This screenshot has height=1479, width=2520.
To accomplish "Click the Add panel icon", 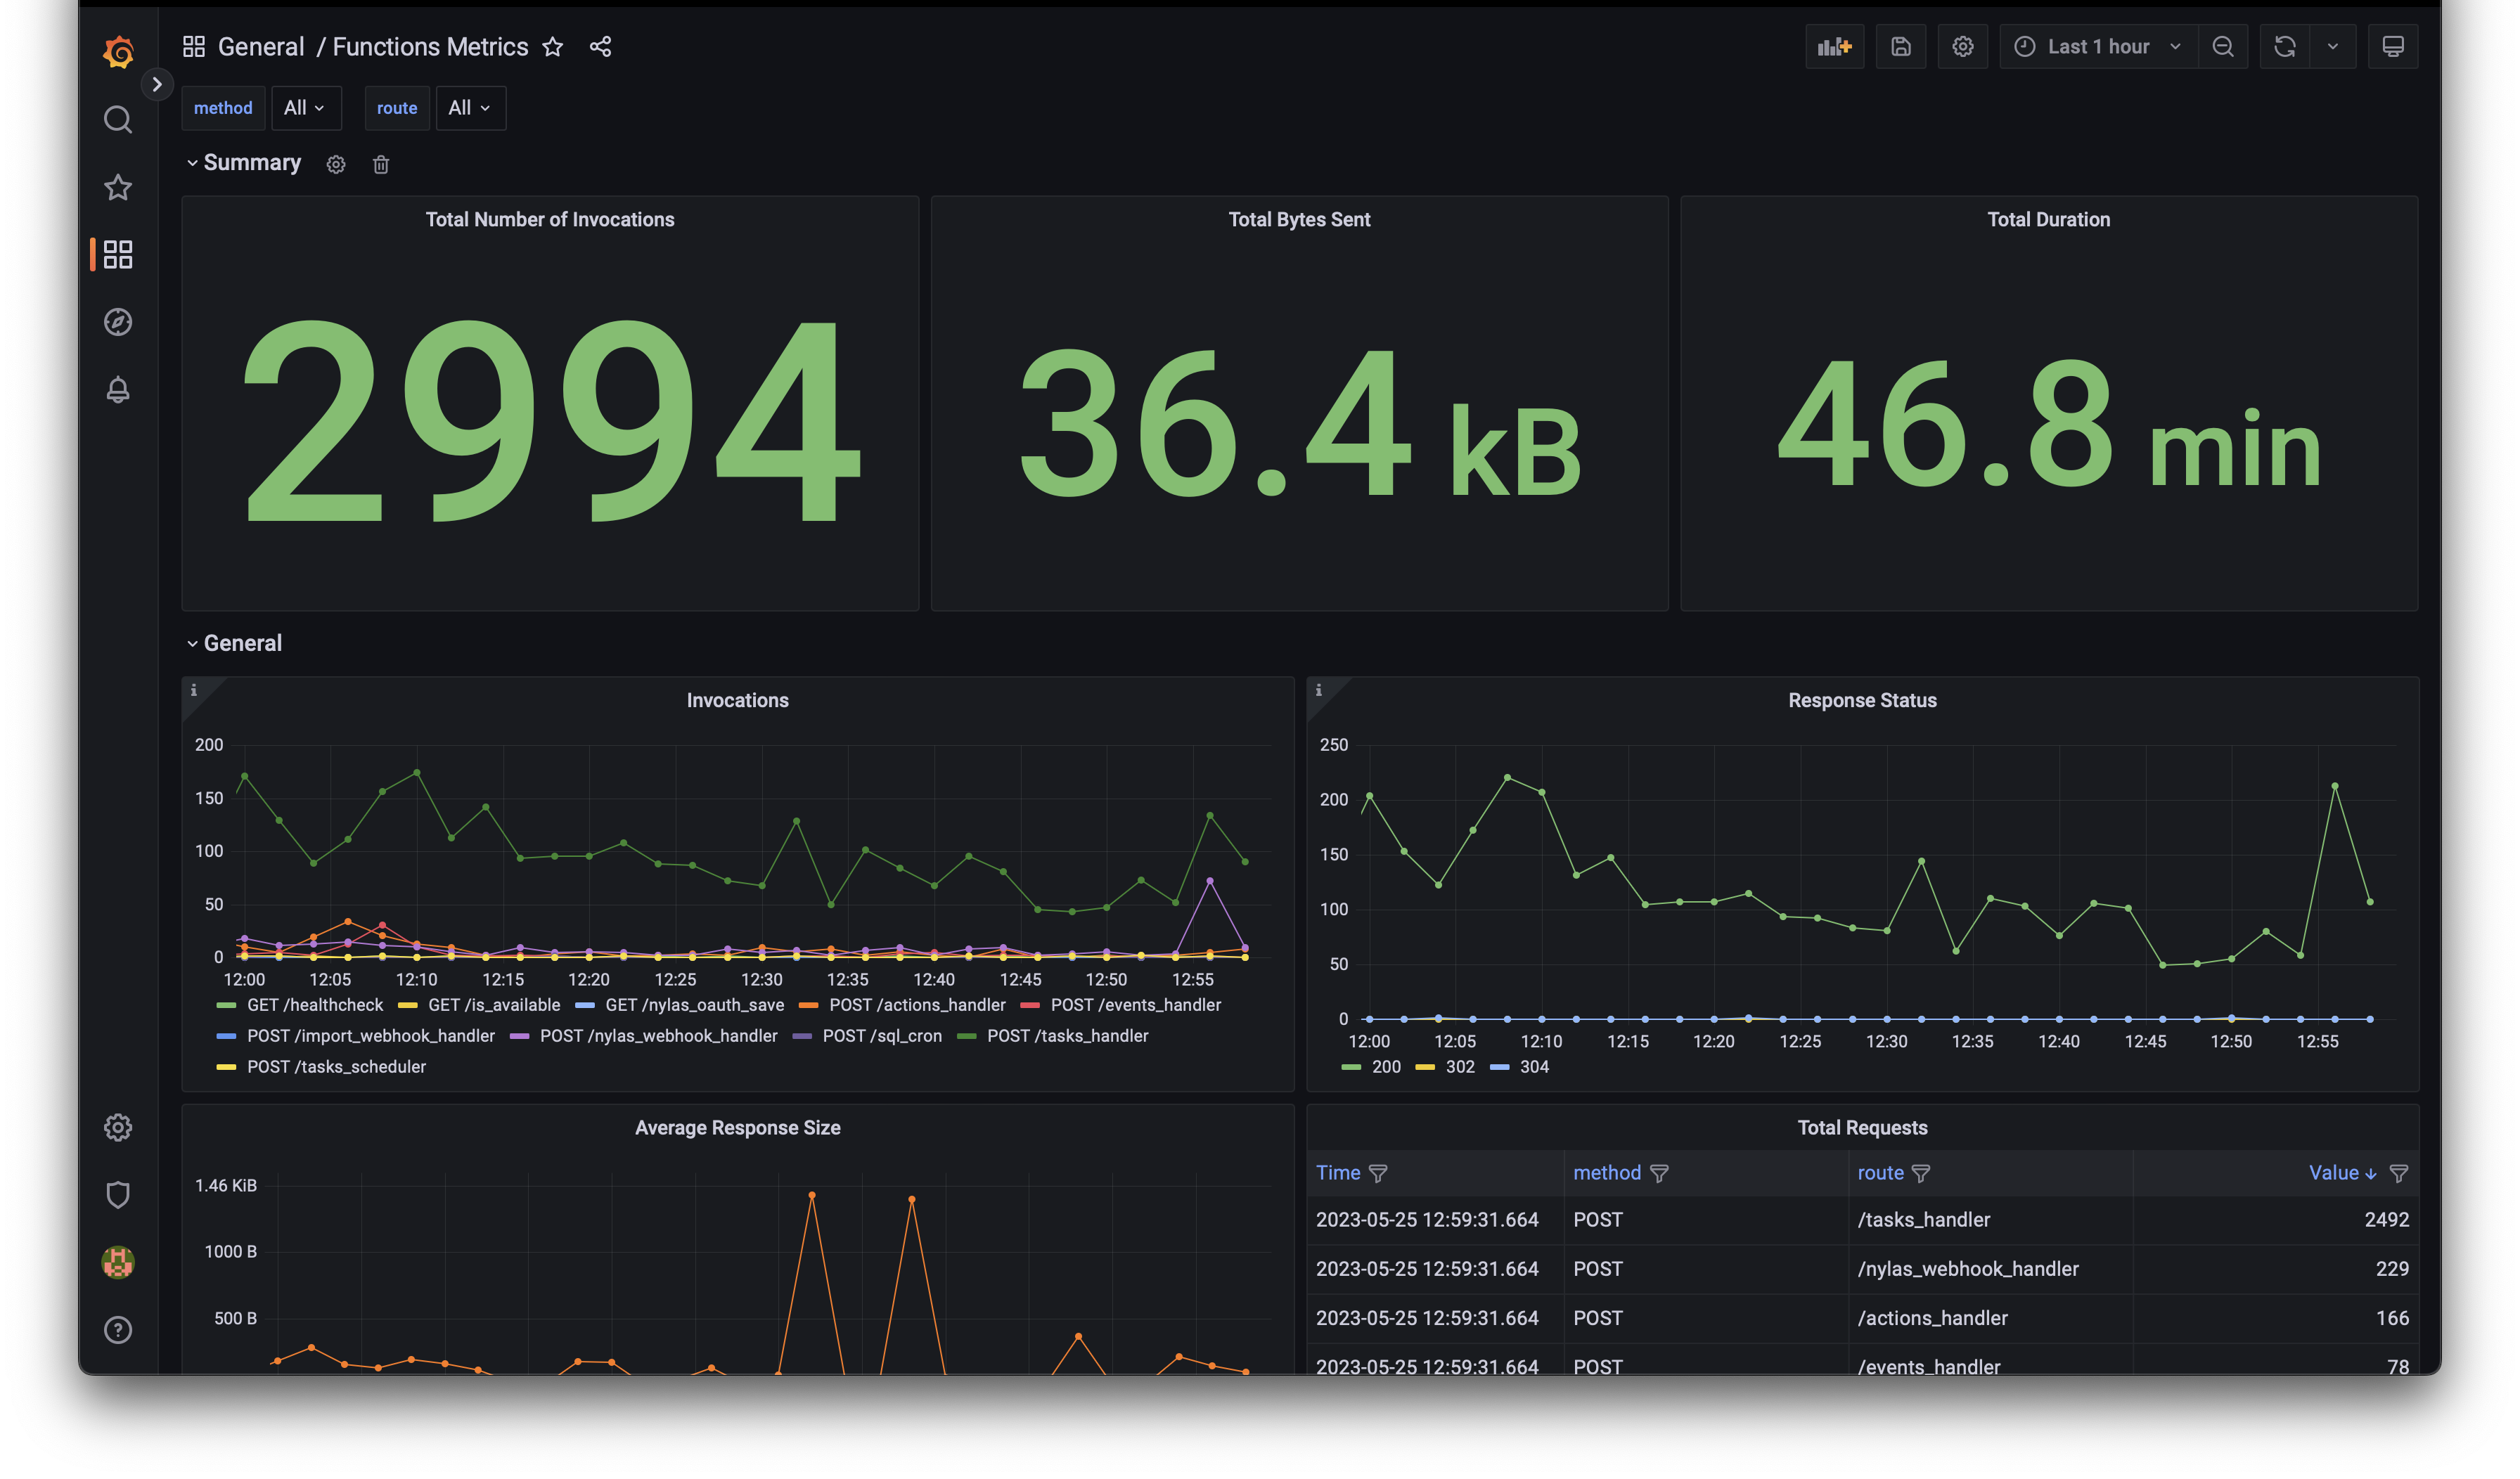I will (1834, 46).
